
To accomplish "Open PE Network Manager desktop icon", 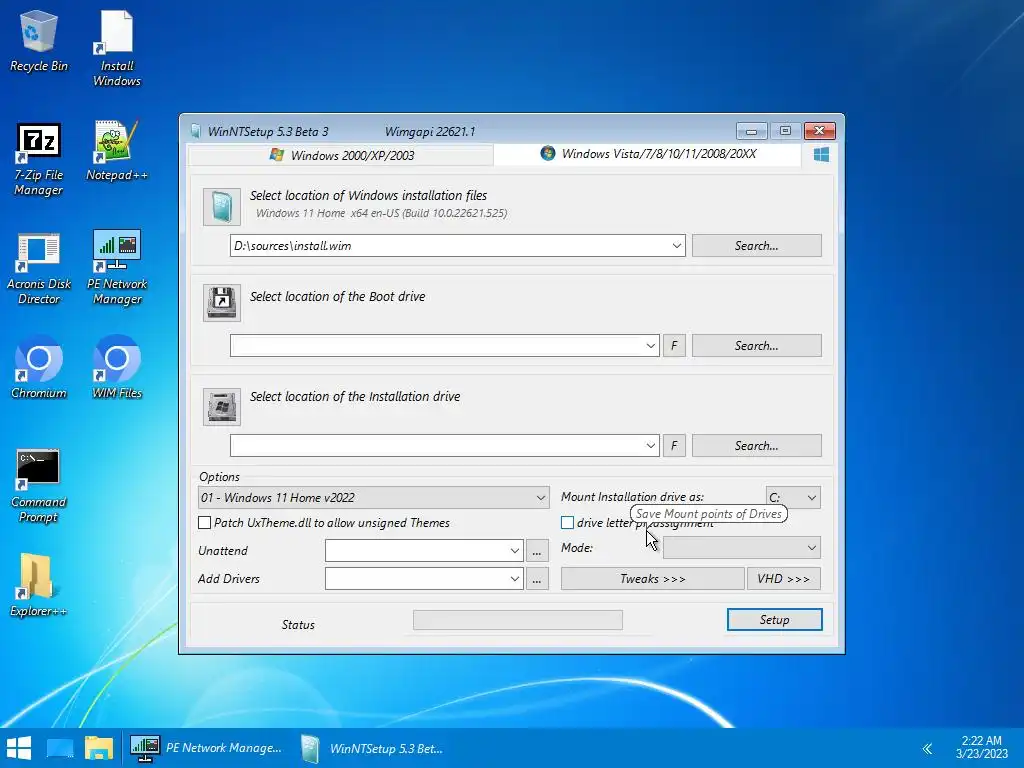I will pyautogui.click(x=117, y=268).
